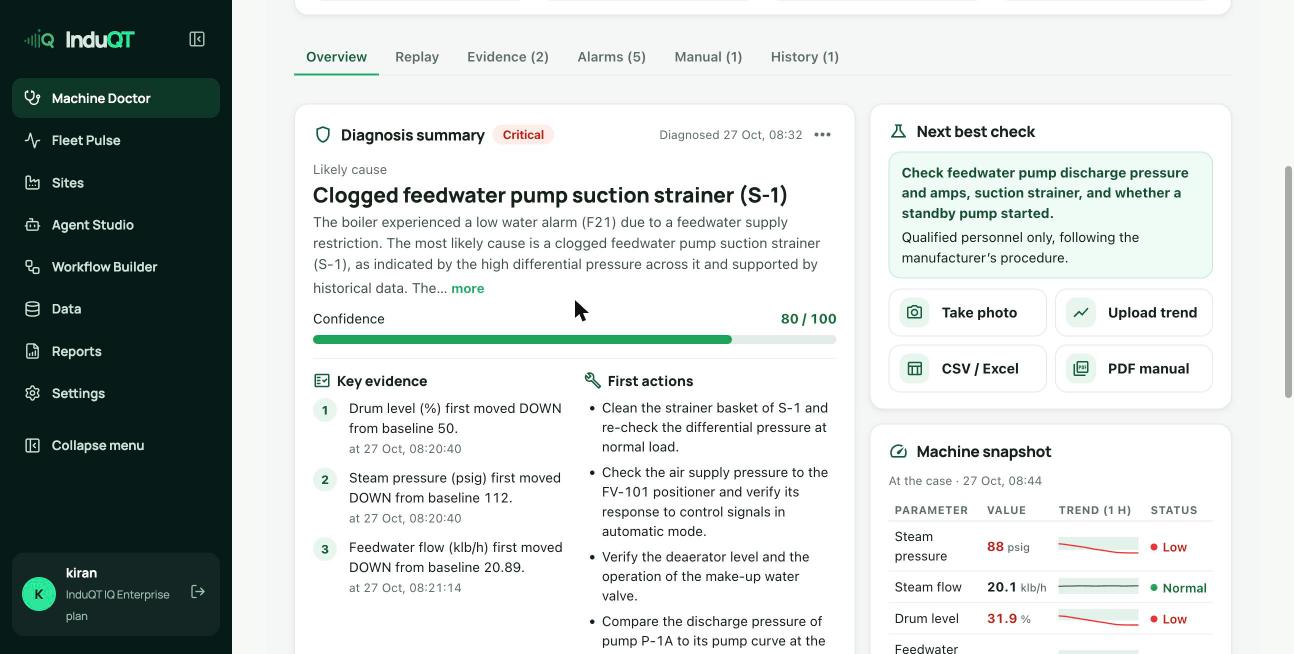Click the CSV / Excel button
1294x654 pixels.
[x=967, y=369]
